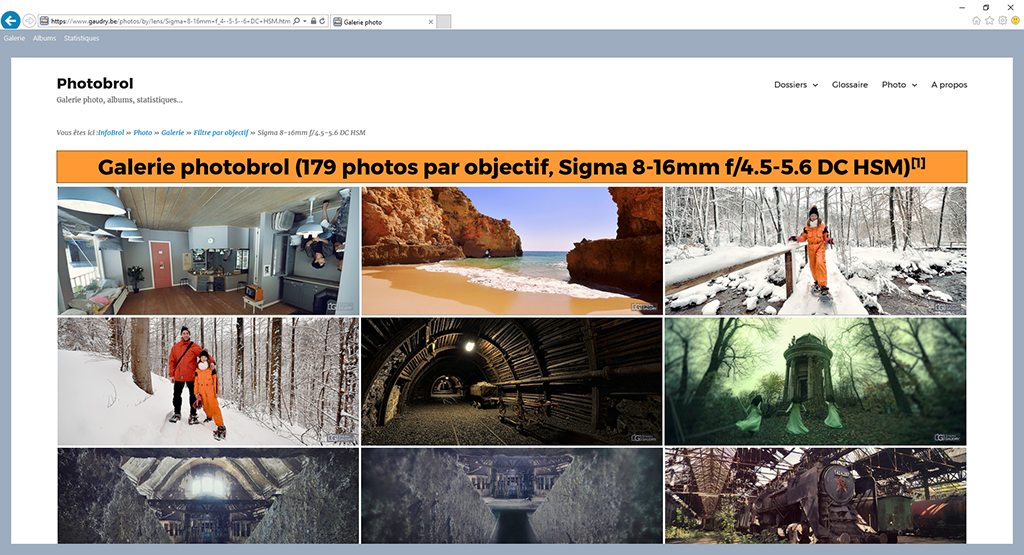This screenshot has height=555, width=1024.
Task: Click the URL in the address bar
Action: (x=170, y=22)
